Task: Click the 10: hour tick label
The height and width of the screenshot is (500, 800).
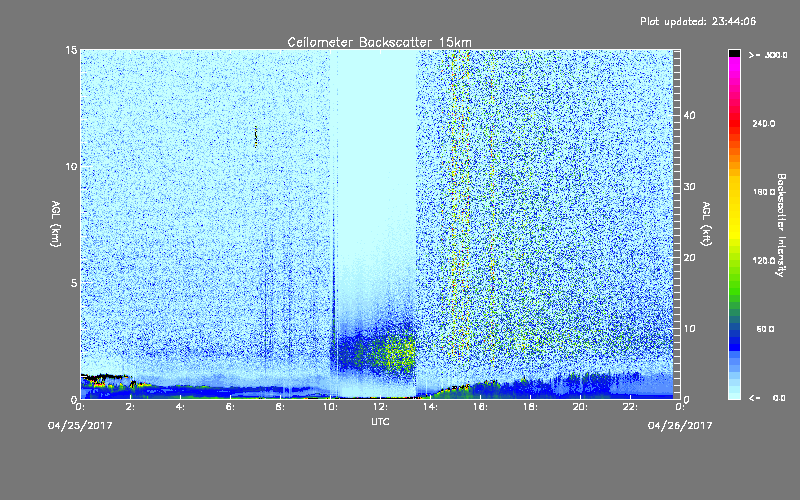Action: (x=330, y=407)
